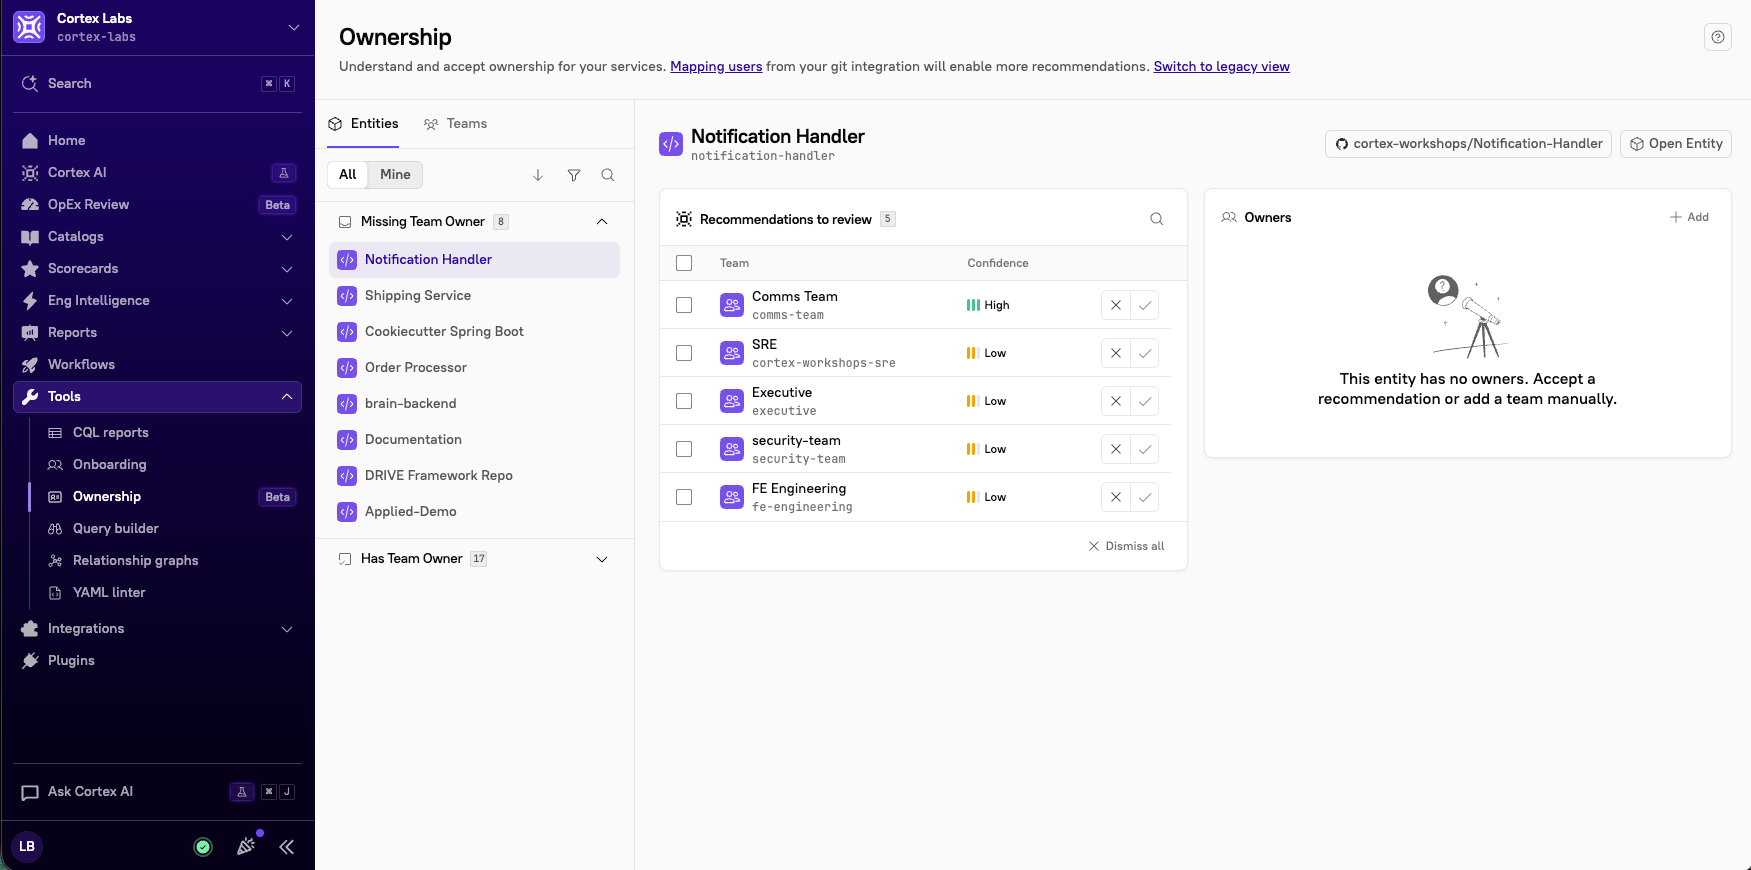This screenshot has height=870, width=1751.
Task: Dismiss the Executive recommendation
Action: [1116, 401]
